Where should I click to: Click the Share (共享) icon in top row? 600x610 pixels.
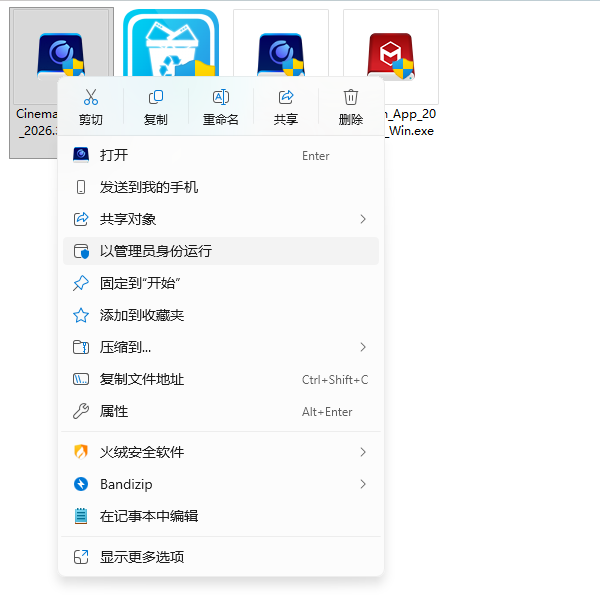[x=286, y=97]
